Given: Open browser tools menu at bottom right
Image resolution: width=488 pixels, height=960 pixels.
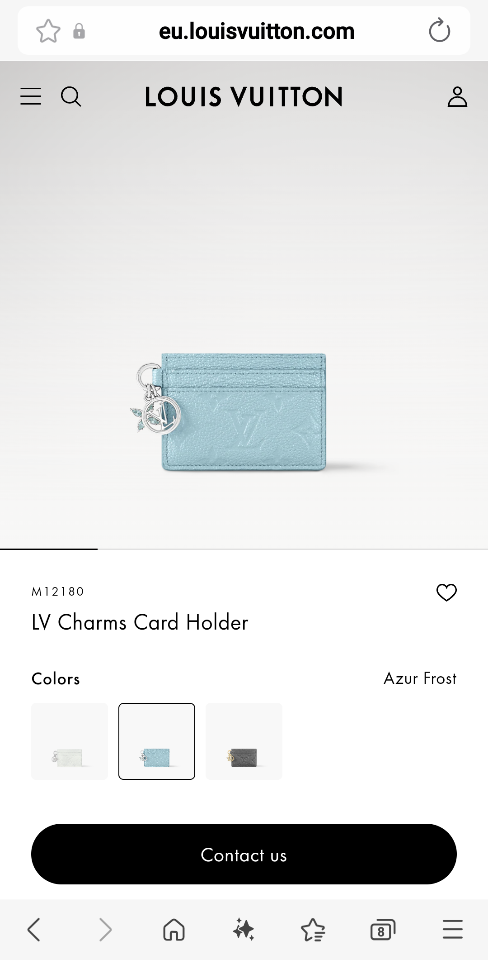Looking at the screenshot, I should [453, 929].
